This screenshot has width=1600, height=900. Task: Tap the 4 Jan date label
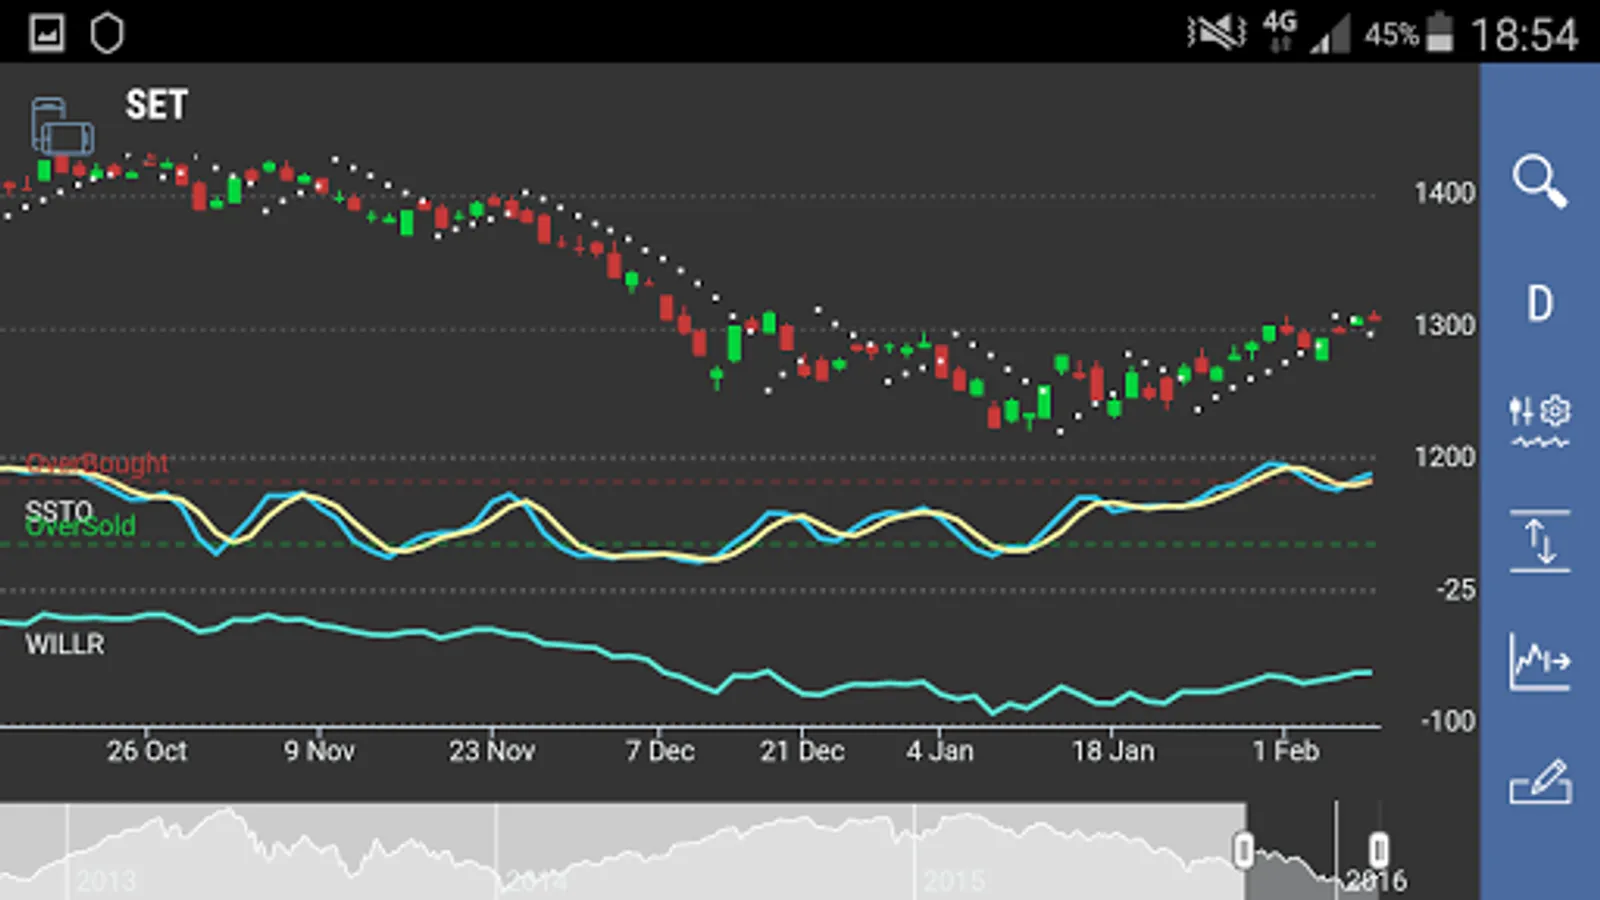coord(940,751)
